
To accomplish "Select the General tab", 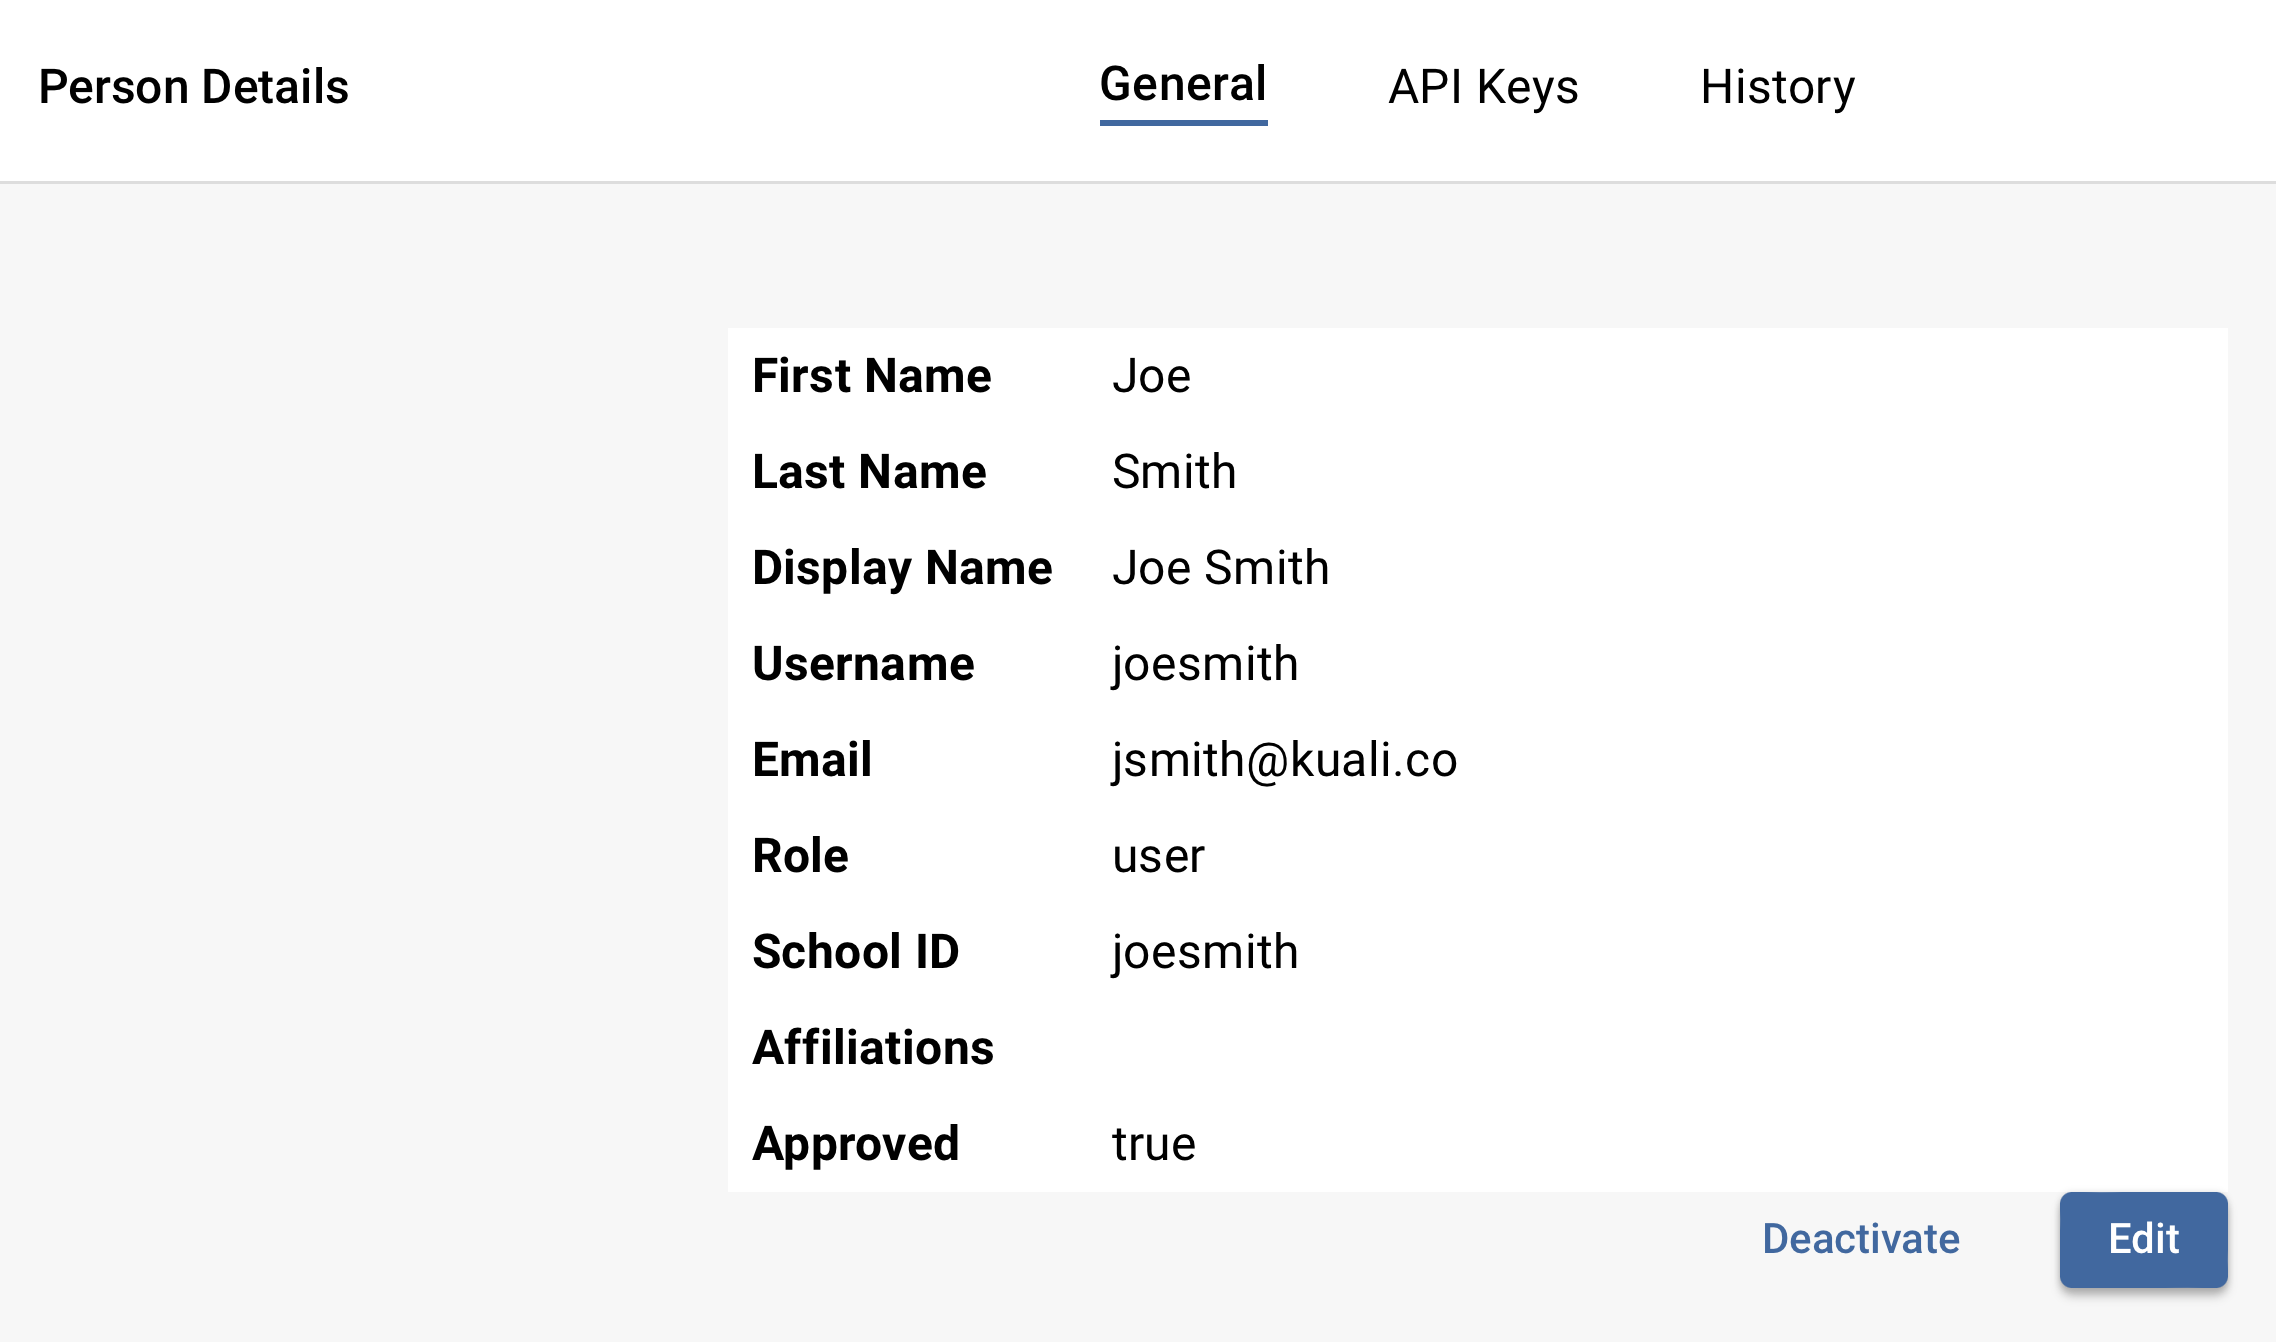I will [x=1182, y=84].
